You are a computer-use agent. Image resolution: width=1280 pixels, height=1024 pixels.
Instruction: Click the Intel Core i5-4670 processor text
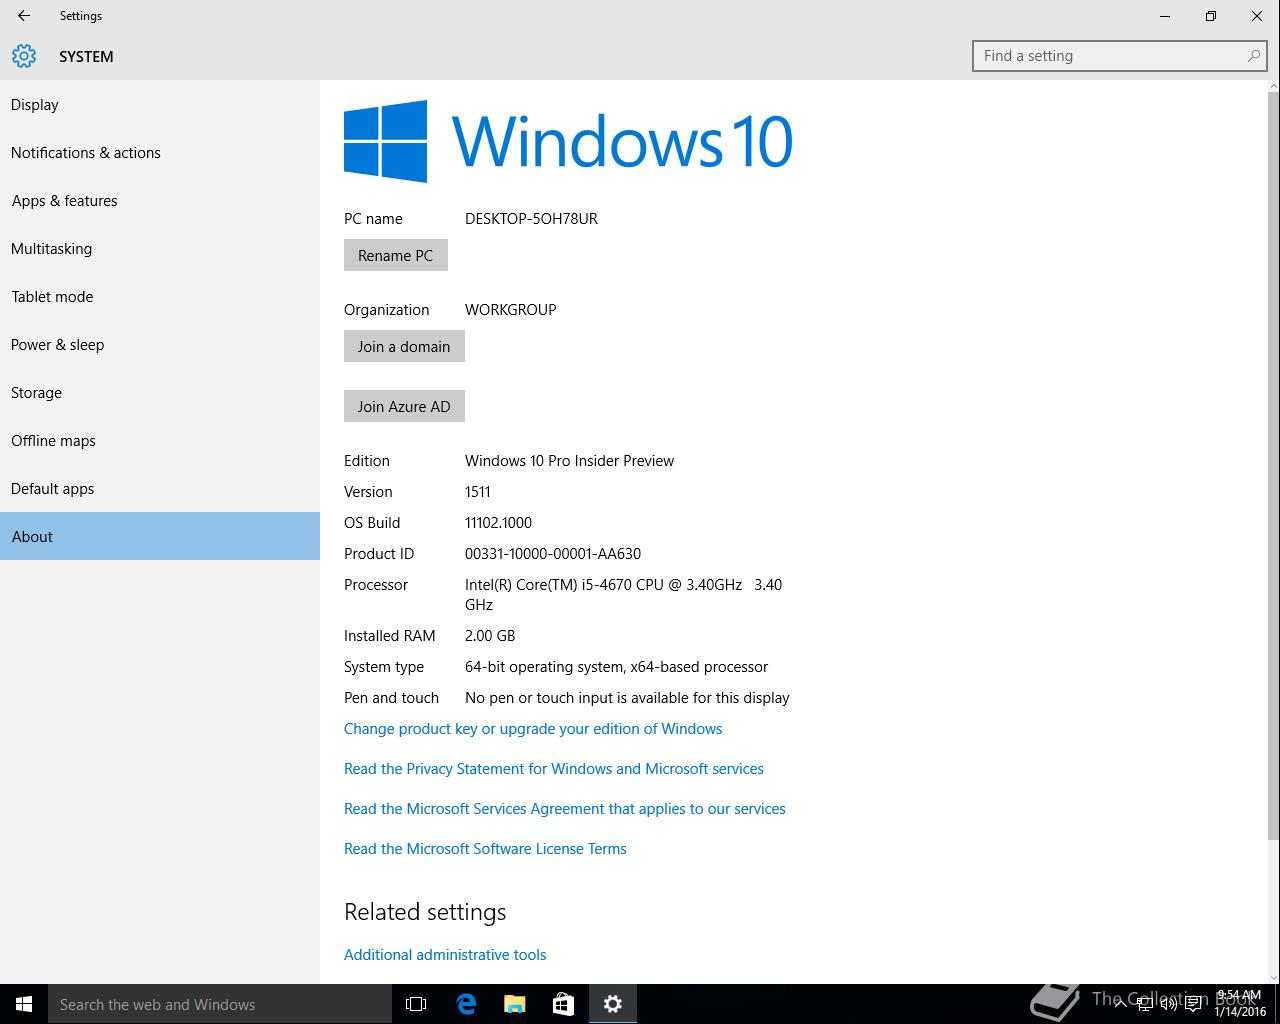(x=623, y=595)
